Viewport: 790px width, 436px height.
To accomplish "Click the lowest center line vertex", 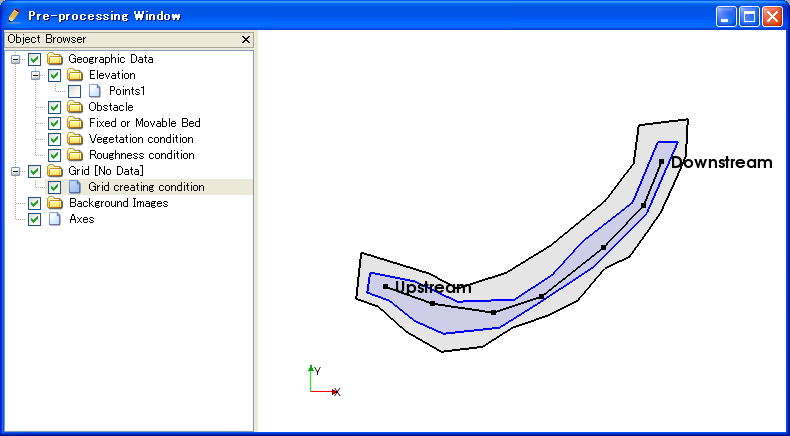I will [x=493, y=313].
